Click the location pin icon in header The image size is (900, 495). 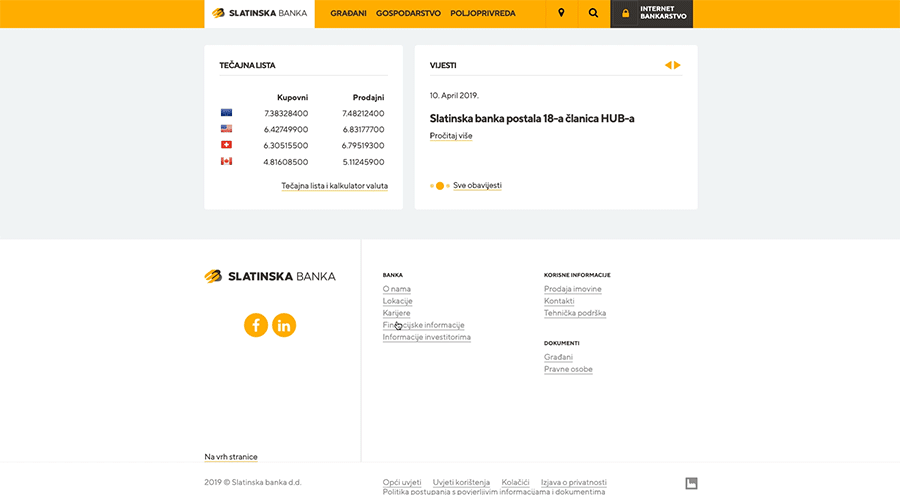pos(561,14)
